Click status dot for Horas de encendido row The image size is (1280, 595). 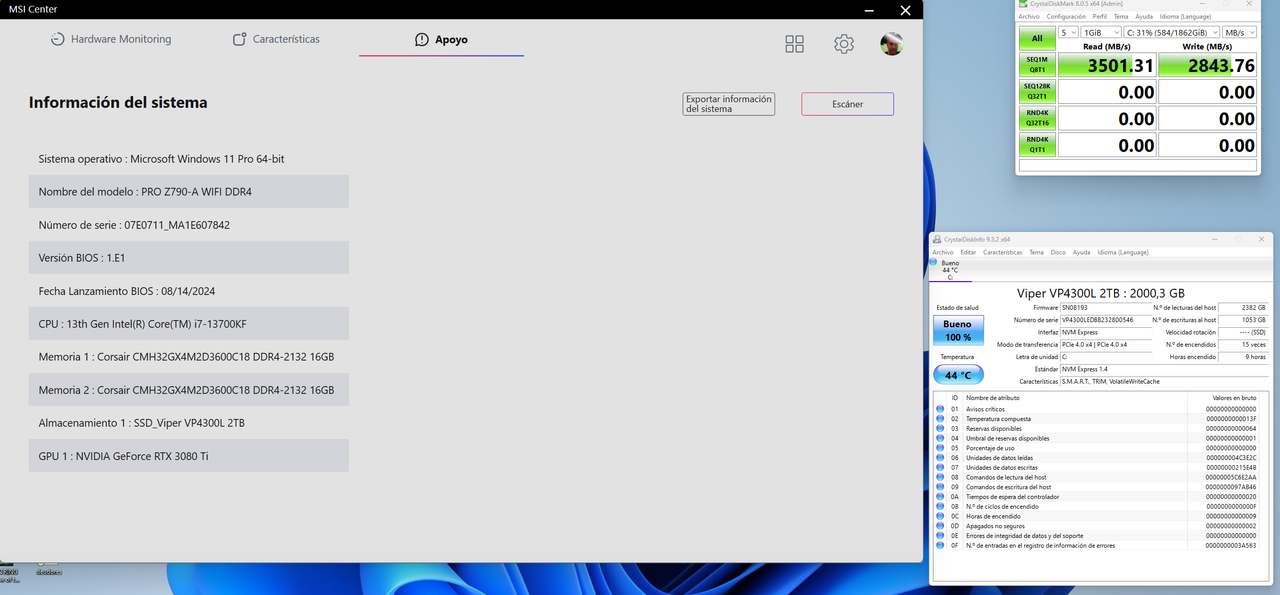pos(940,516)
